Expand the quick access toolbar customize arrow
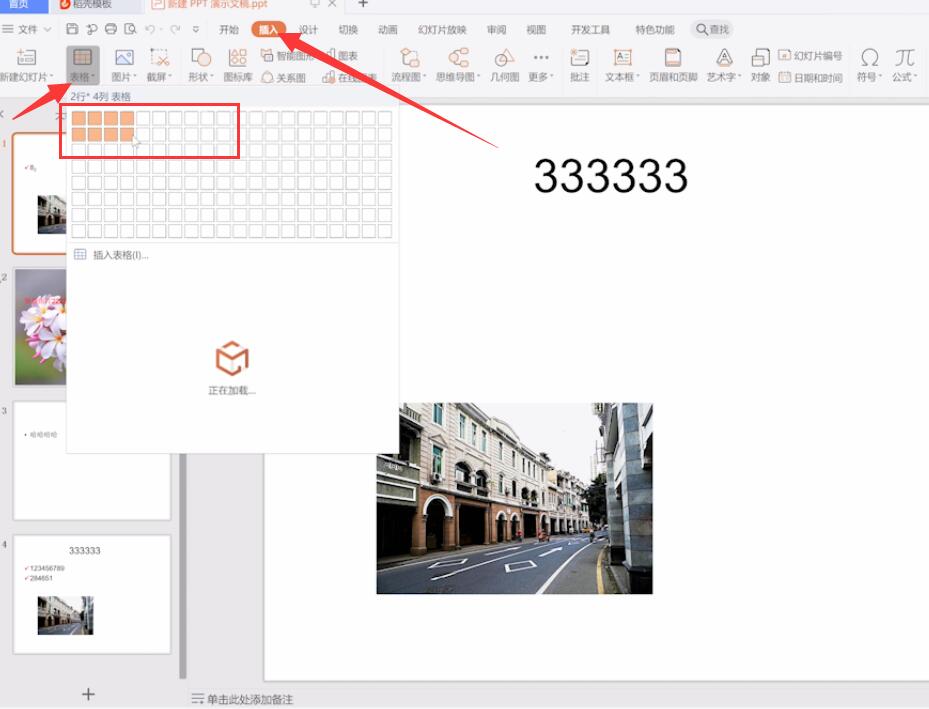The height and width of the screenshot is (709, 929). click(x=196, y=29)
